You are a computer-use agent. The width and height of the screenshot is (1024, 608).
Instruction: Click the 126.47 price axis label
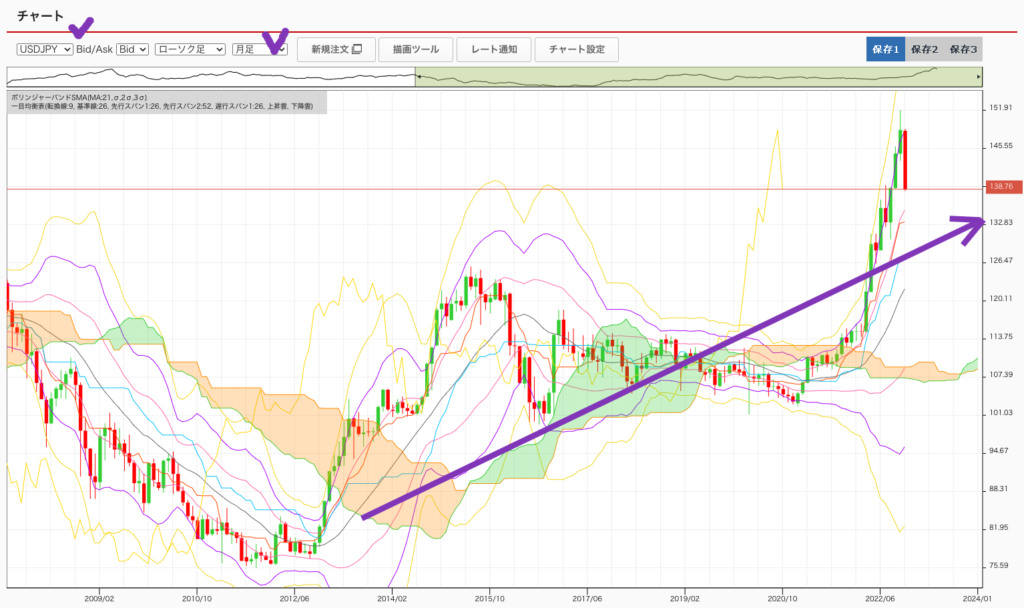tap(1000, 260)
